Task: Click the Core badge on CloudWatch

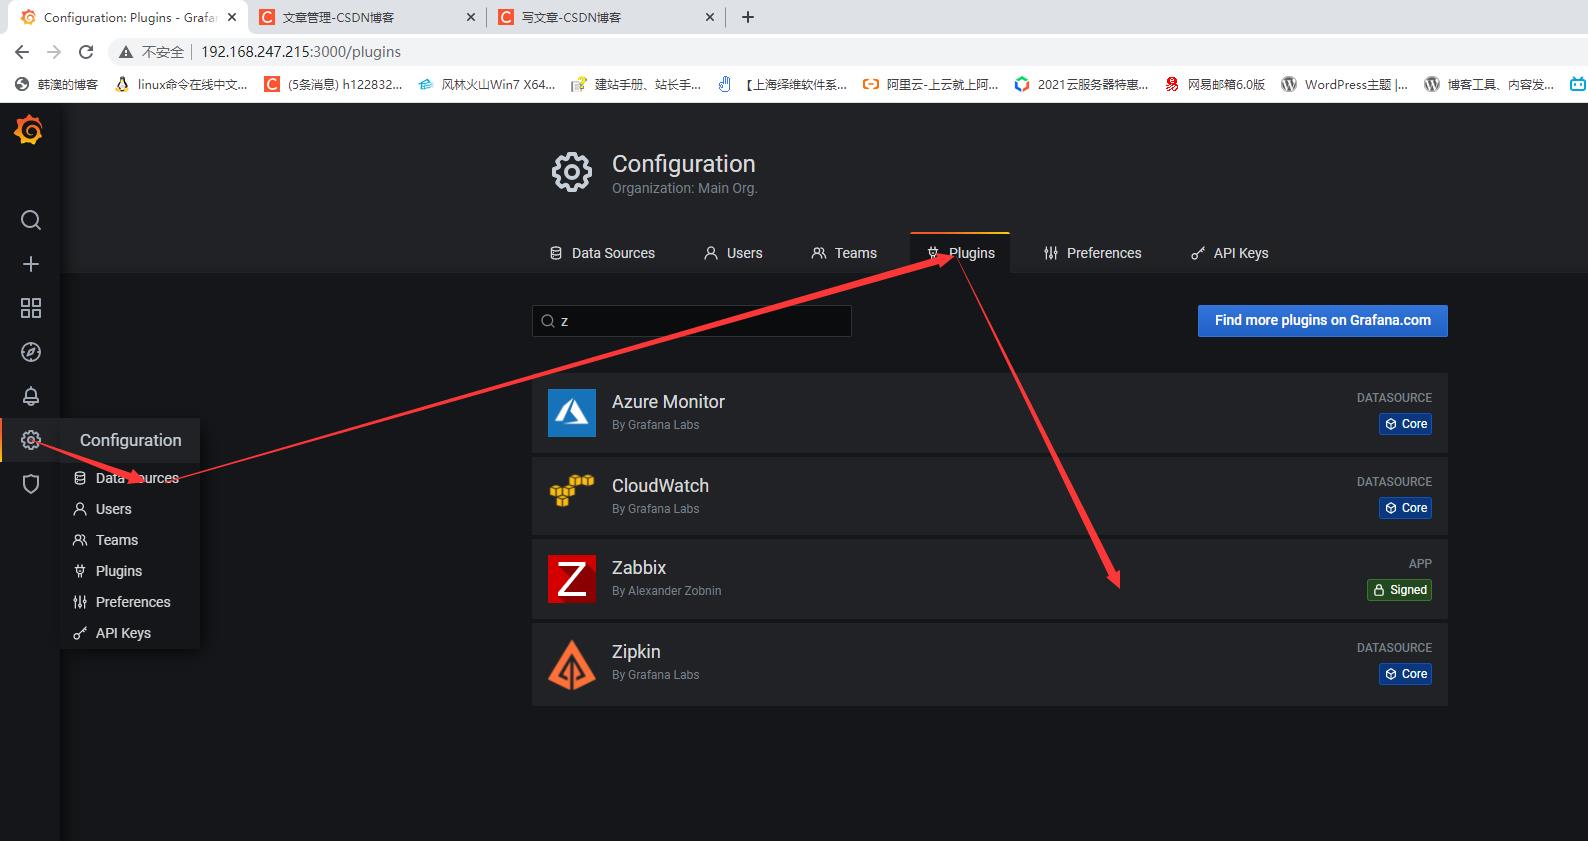Action: pyautogui.click(x=1405, y=508)
